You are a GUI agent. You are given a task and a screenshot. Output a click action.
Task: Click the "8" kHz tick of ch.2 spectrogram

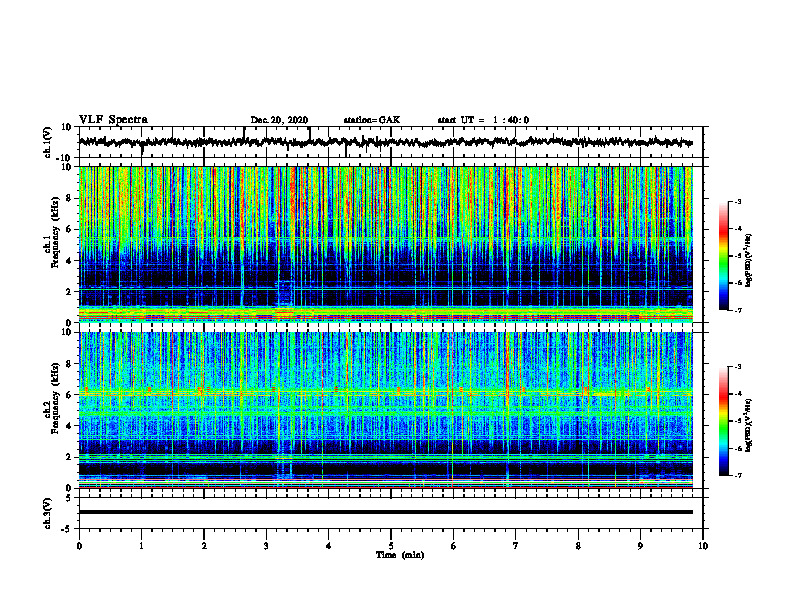[68, 364]
